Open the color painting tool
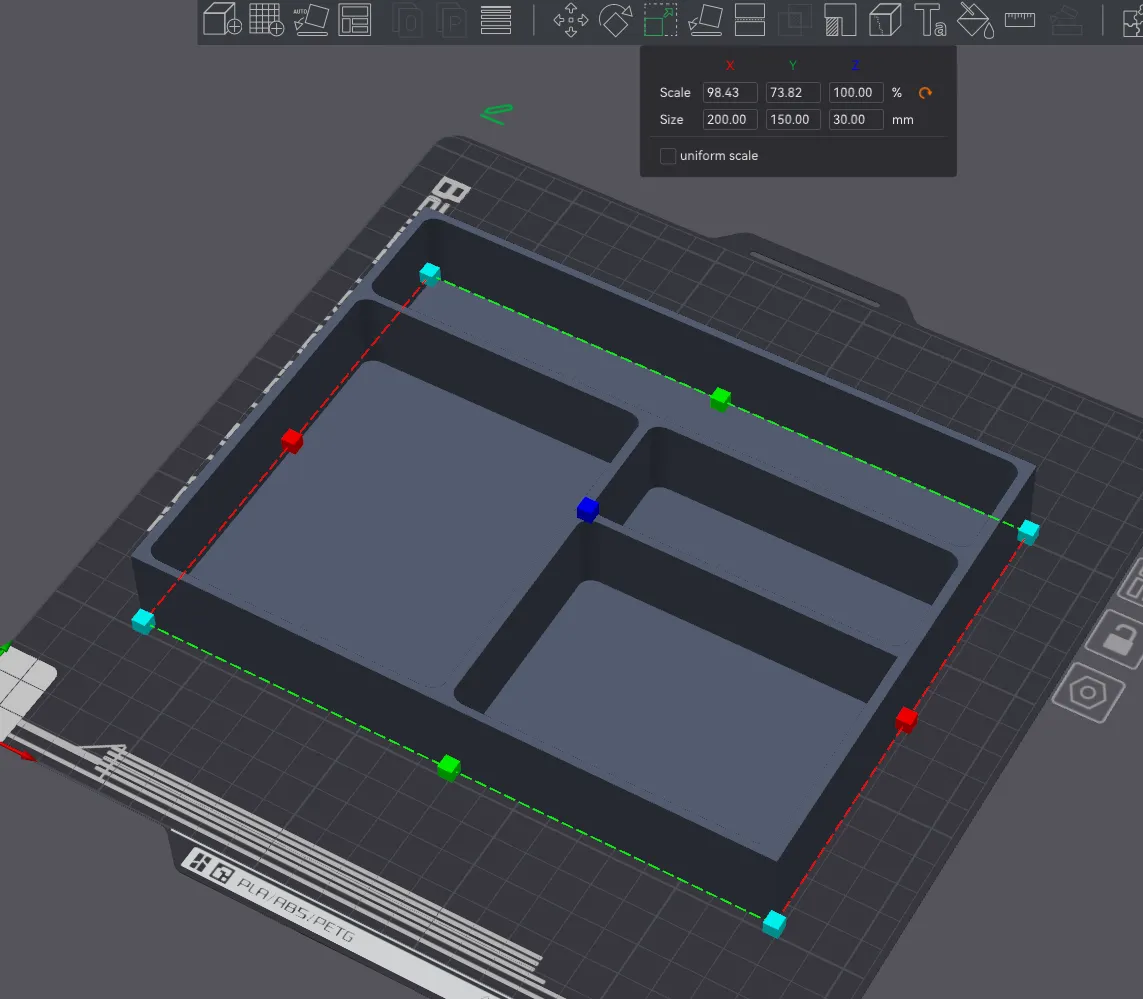The image size is (1143, 999). [974, 20]
